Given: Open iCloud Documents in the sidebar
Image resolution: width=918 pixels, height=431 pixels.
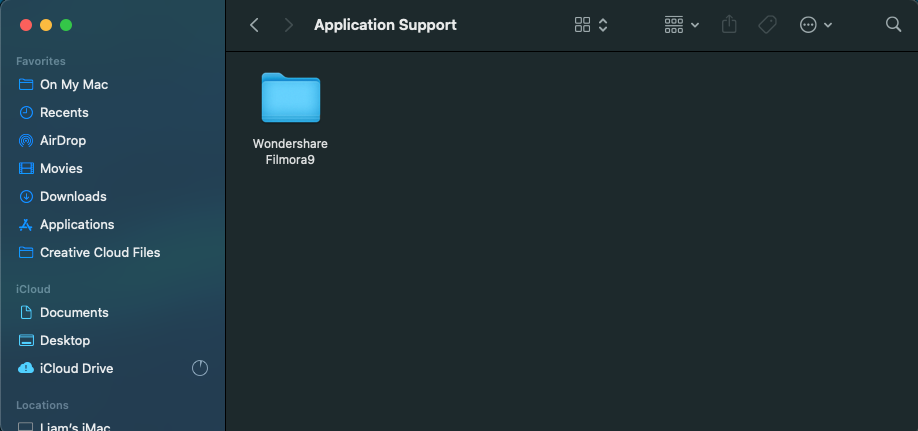Looking at the screenshot, I should [x=73, y=313].
